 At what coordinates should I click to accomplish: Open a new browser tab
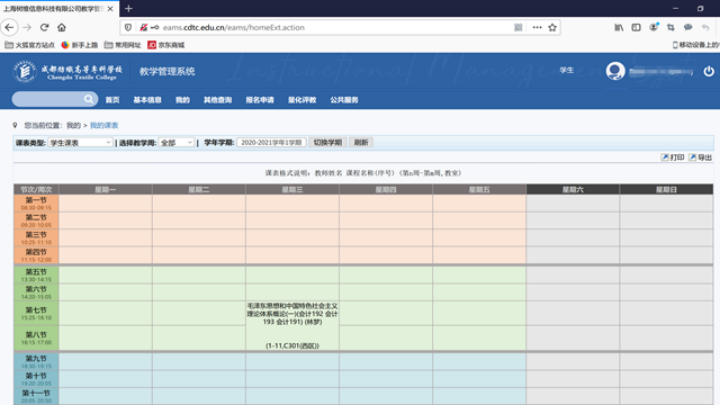(x=128, y=8)
